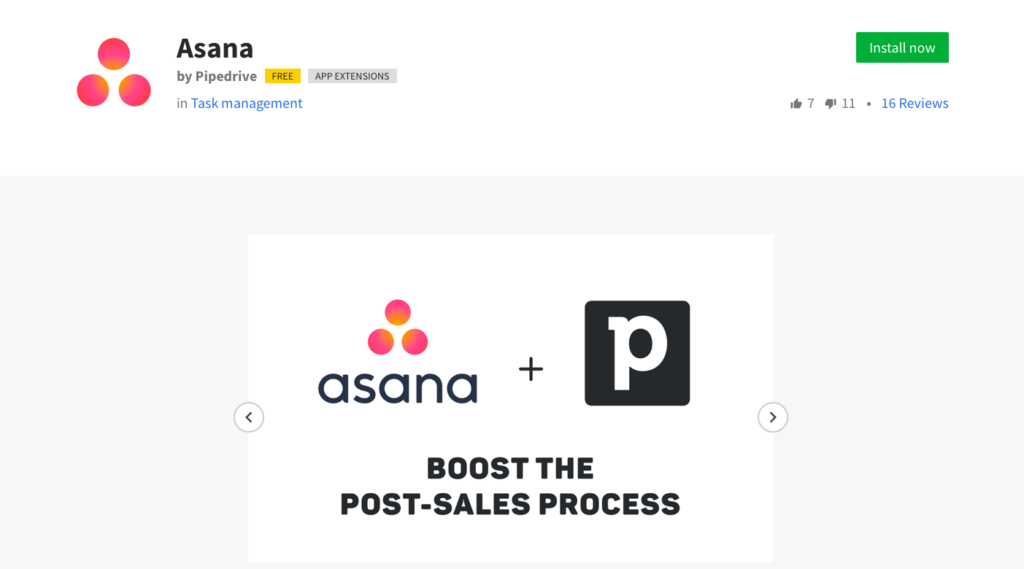Click the "asana" wordmark in the slide

[397, 386]
